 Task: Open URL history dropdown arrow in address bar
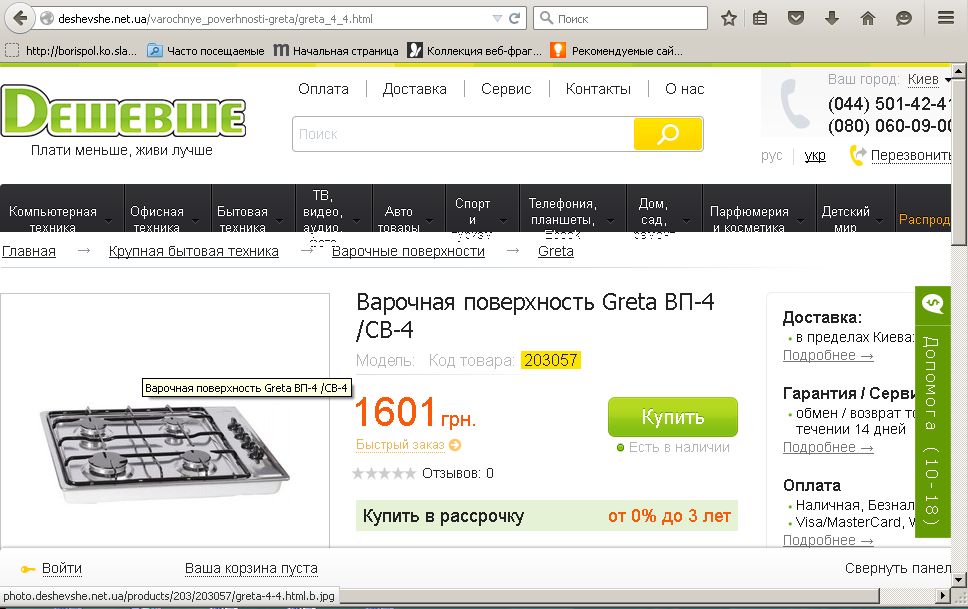coord(497,19)
